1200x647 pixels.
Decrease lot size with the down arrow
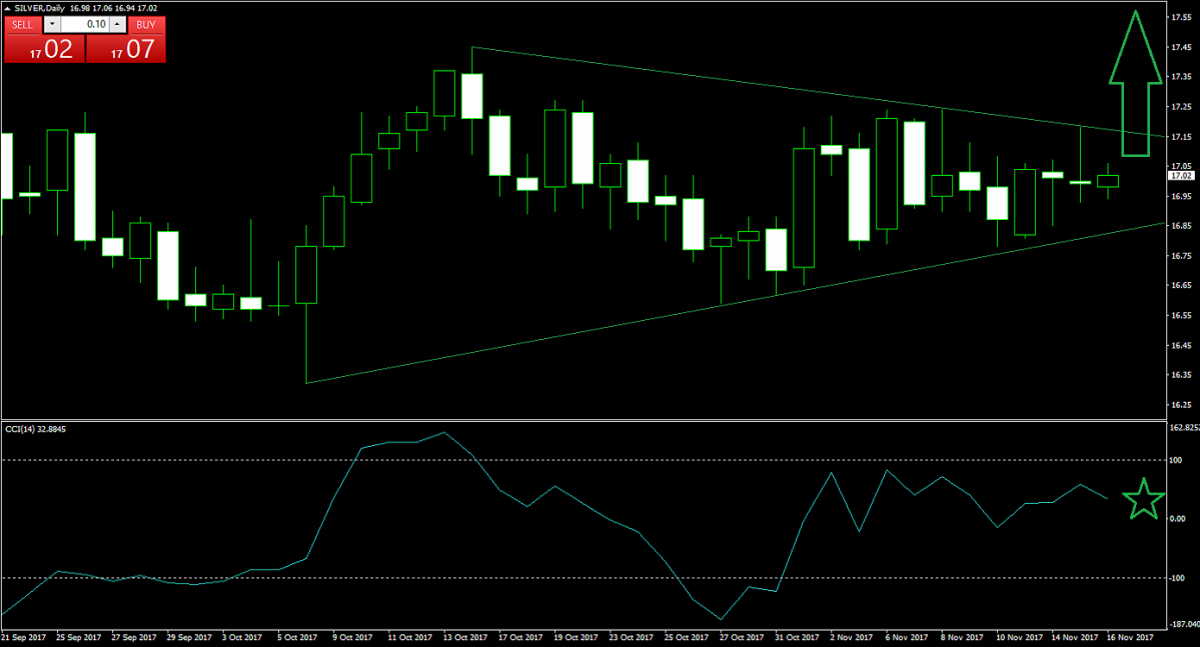click(50, 23)
